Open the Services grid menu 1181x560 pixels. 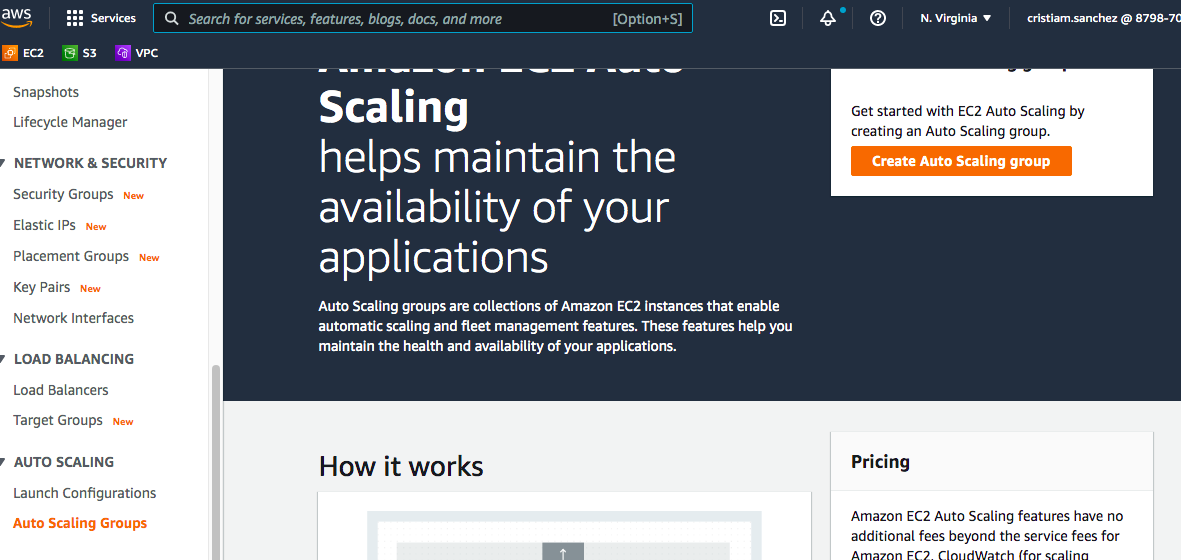[100, 18]
